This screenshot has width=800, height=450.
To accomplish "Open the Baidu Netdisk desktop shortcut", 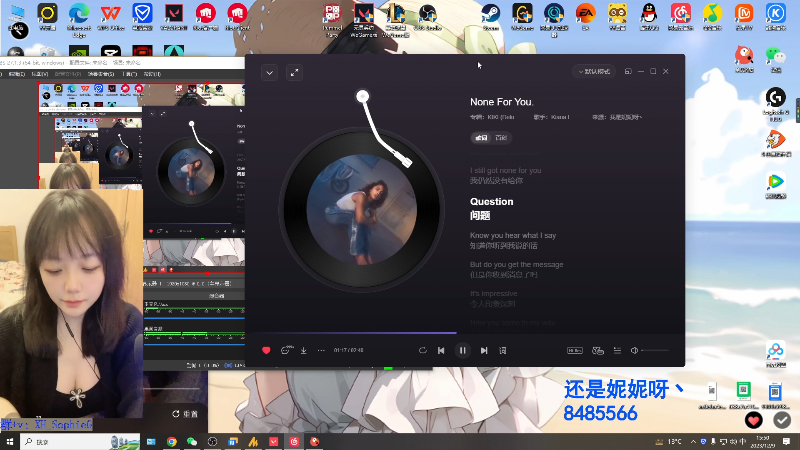I will tap(776, 355).
